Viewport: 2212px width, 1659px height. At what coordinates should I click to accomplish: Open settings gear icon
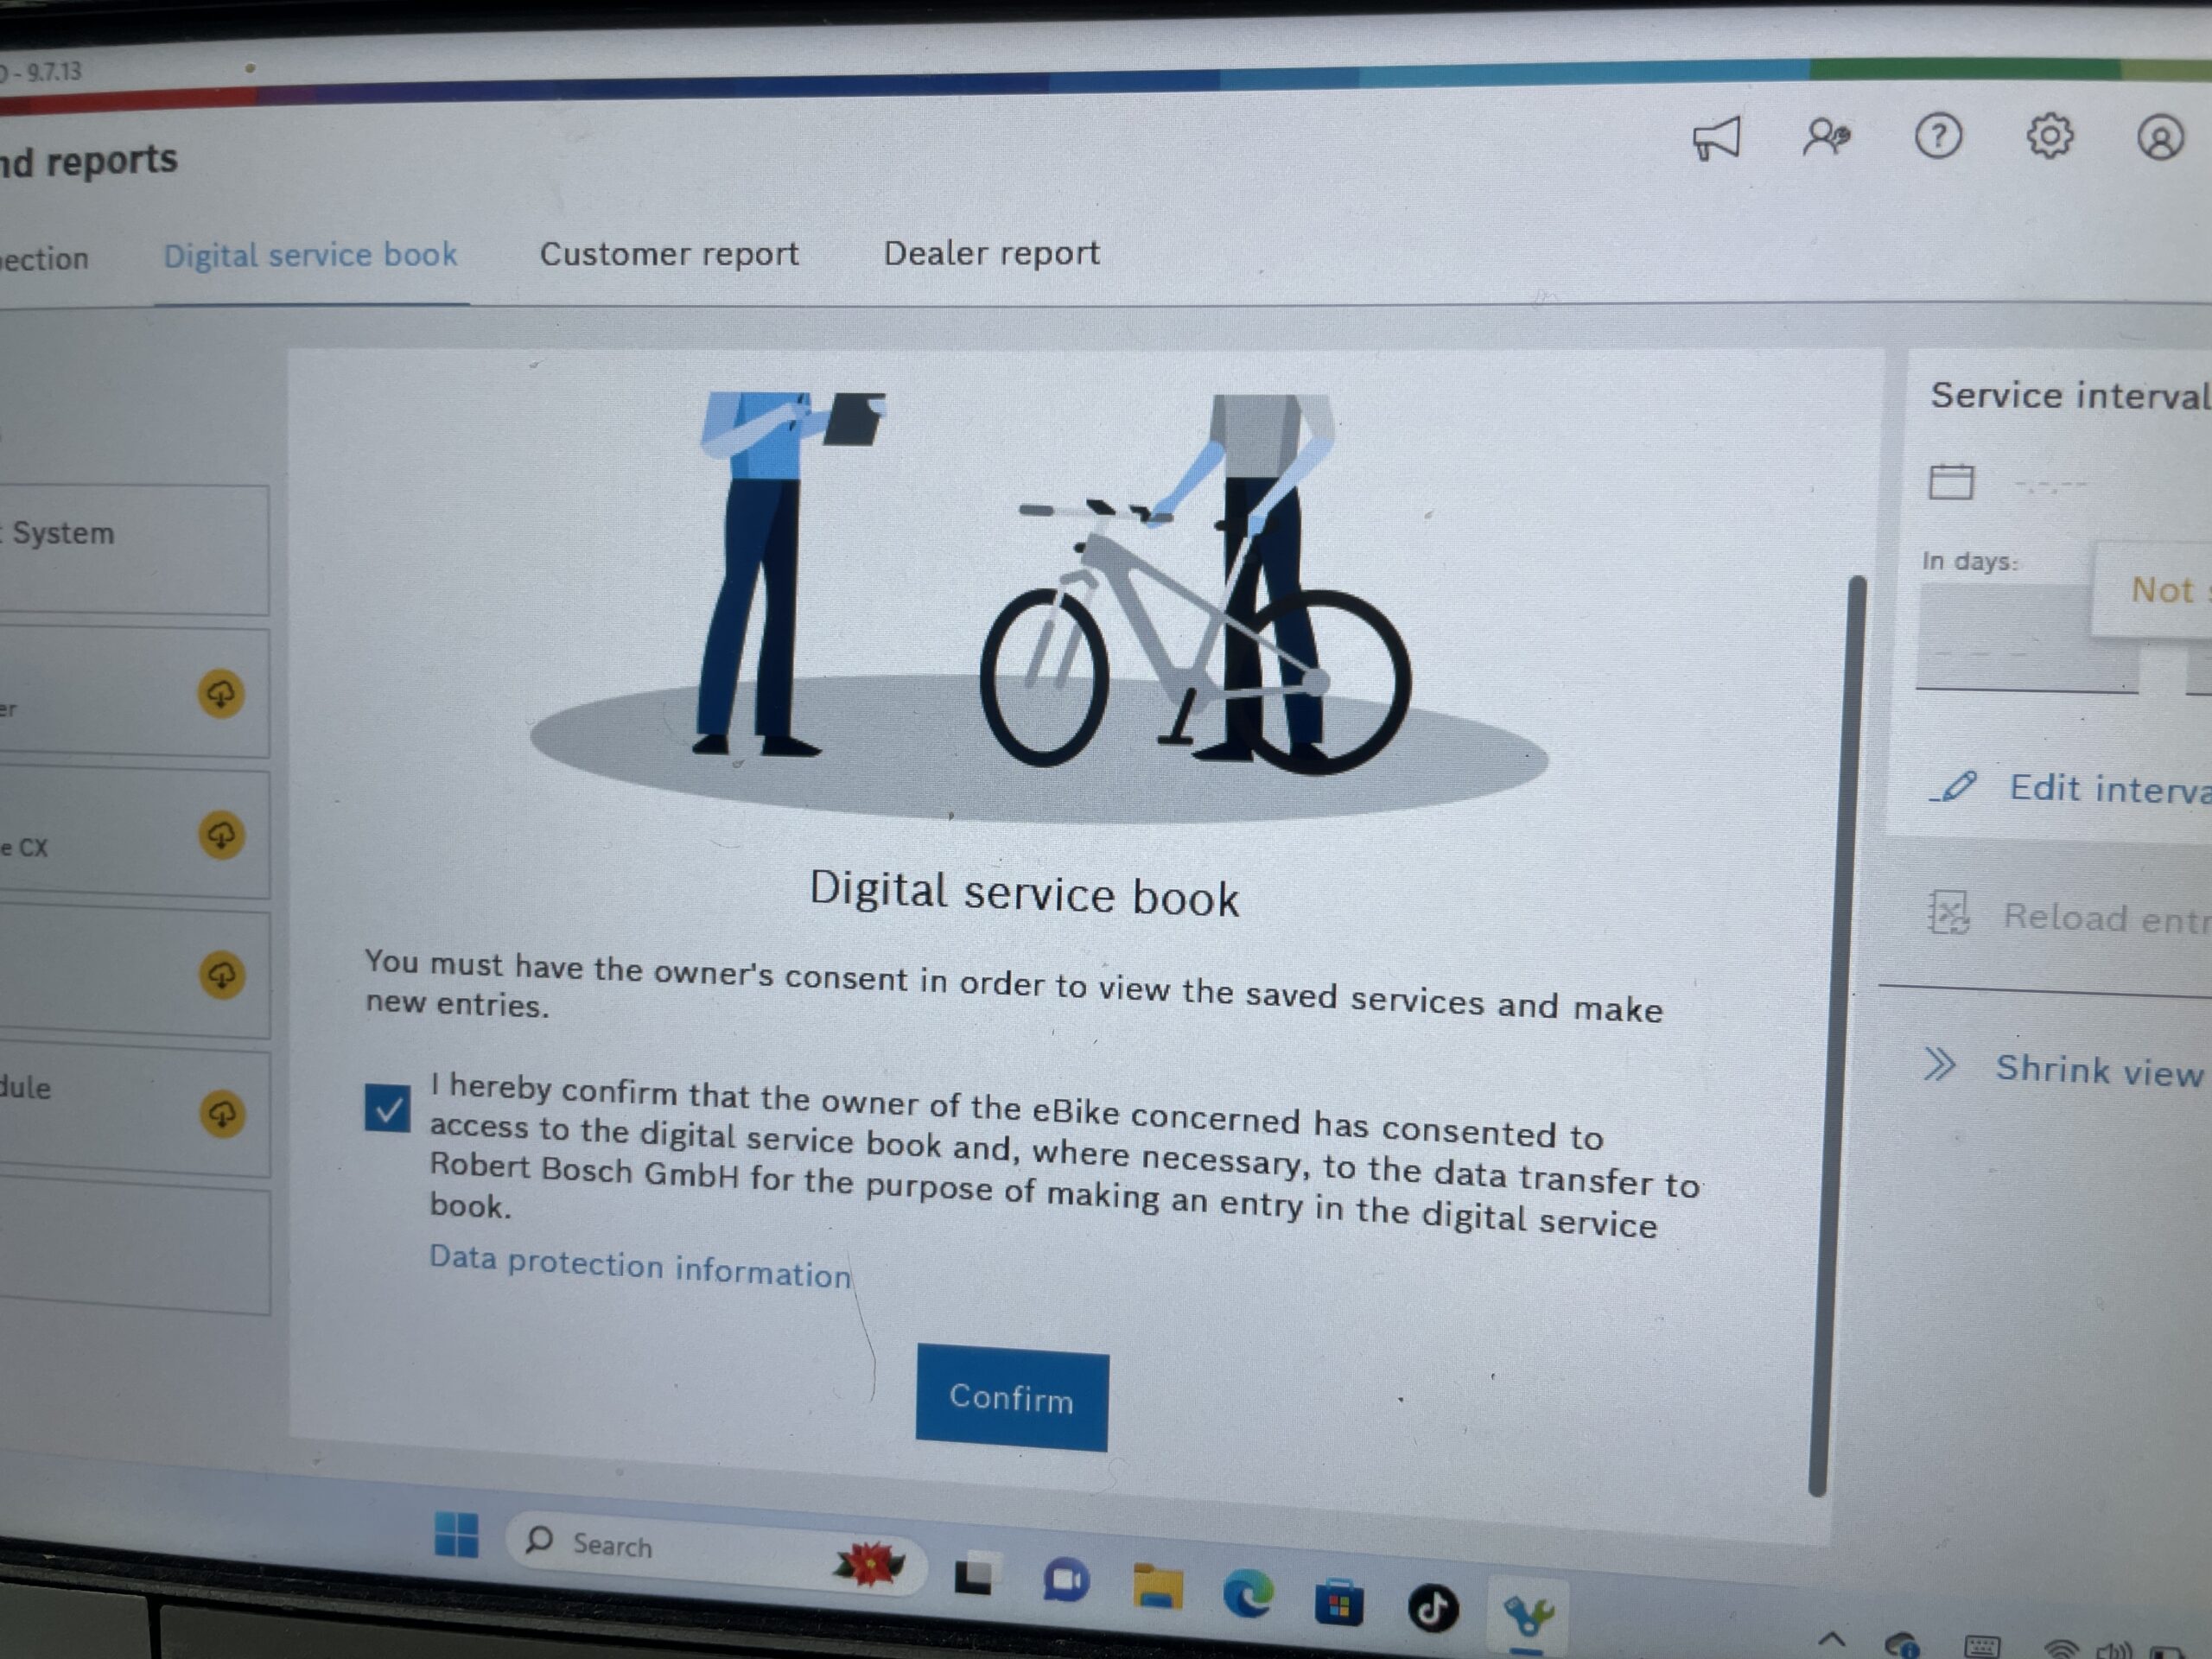click(x=2049, y=136)
